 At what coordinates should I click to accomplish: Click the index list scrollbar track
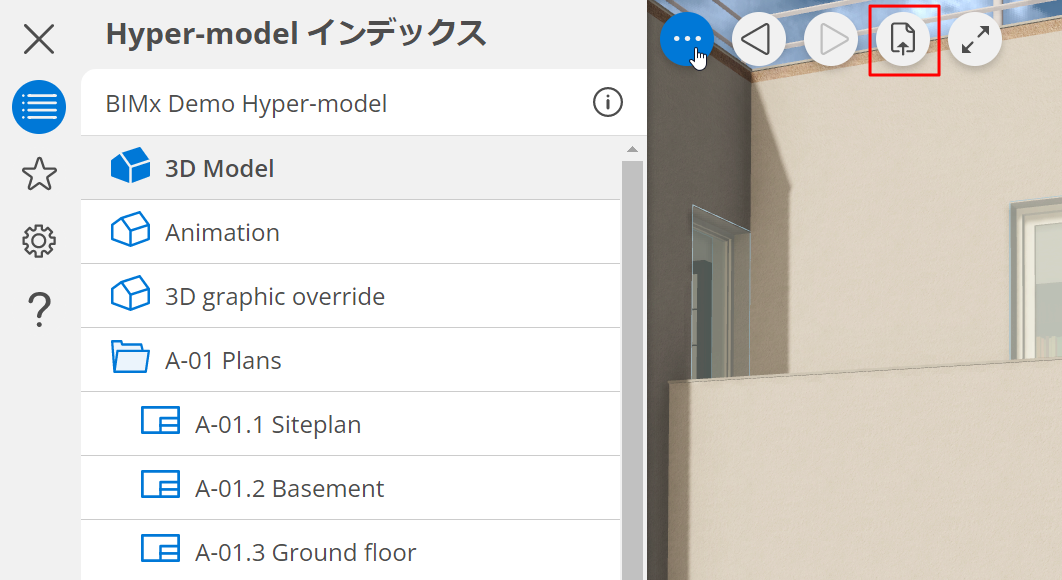pos(632,400)
